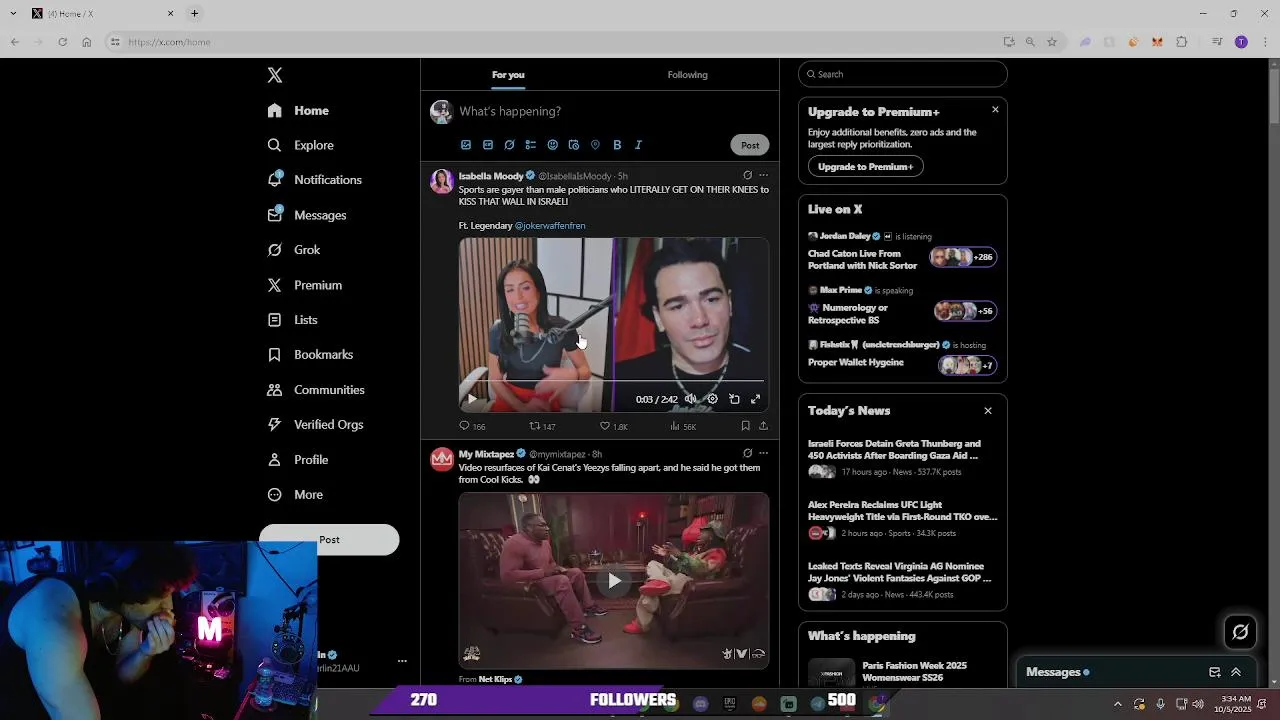Unmute the Isabella Moody video
1280x720 pixels.
690,399
